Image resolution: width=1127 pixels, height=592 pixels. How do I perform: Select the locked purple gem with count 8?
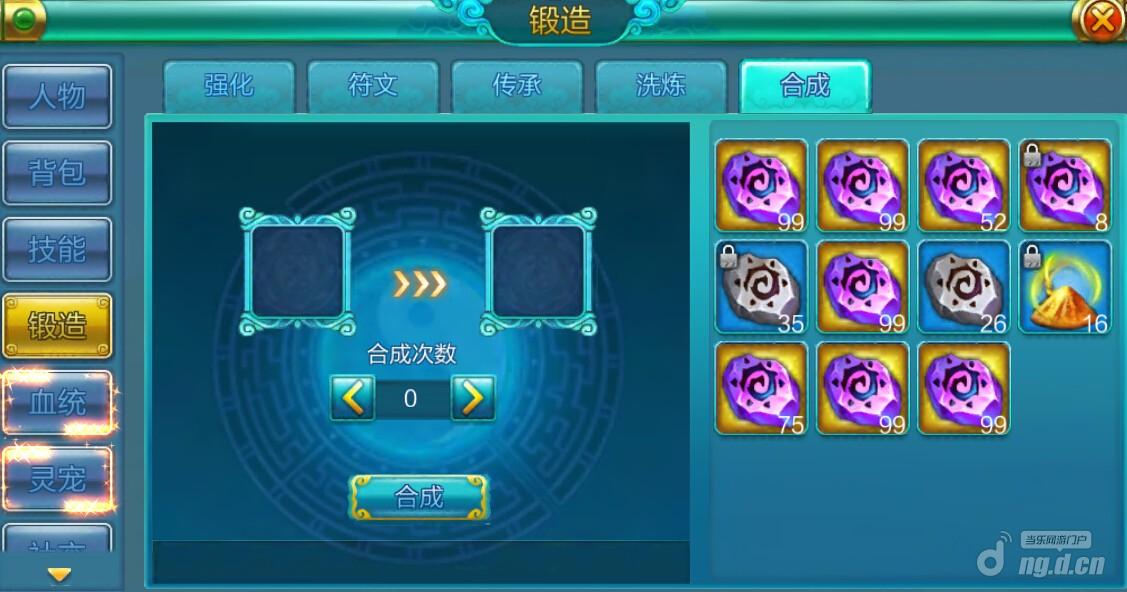pyautogui.click(x=1065, y=185)
